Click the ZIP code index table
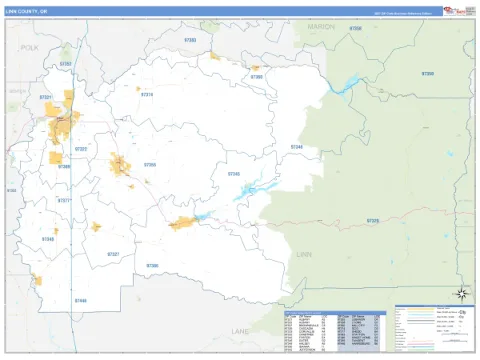480x360 pixels. [335, 331]
